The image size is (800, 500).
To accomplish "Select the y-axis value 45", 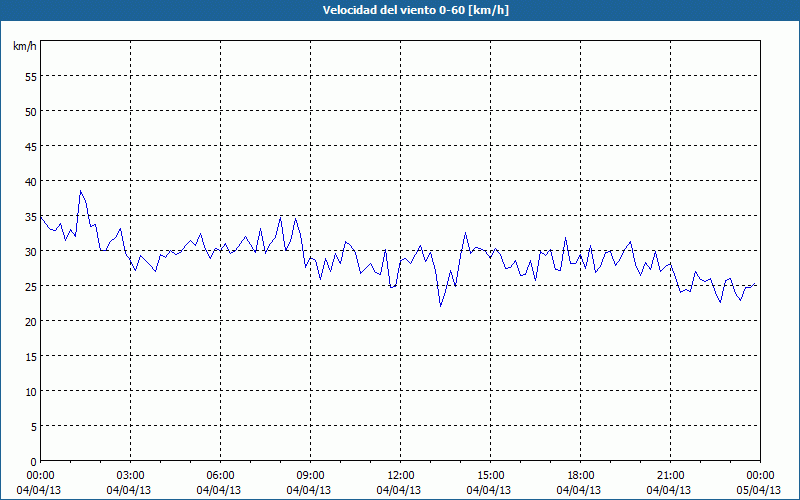I will 31,146.
